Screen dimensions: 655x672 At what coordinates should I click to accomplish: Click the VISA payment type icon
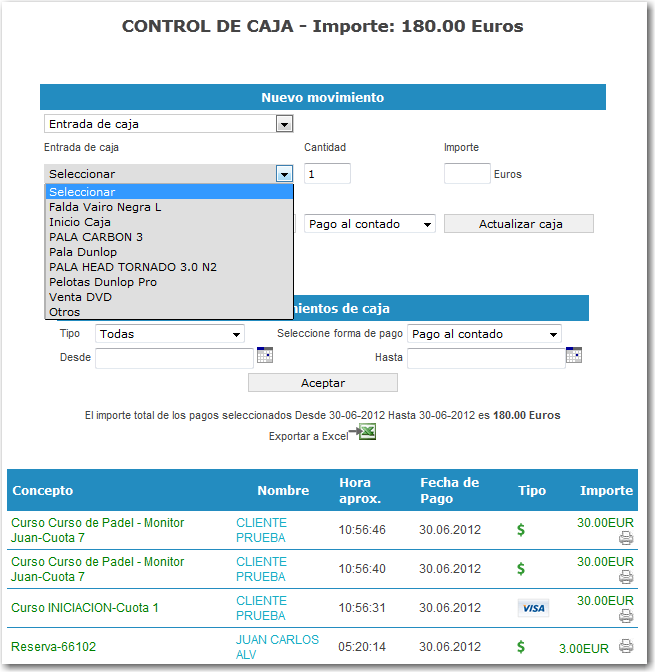tap(533, 608)
